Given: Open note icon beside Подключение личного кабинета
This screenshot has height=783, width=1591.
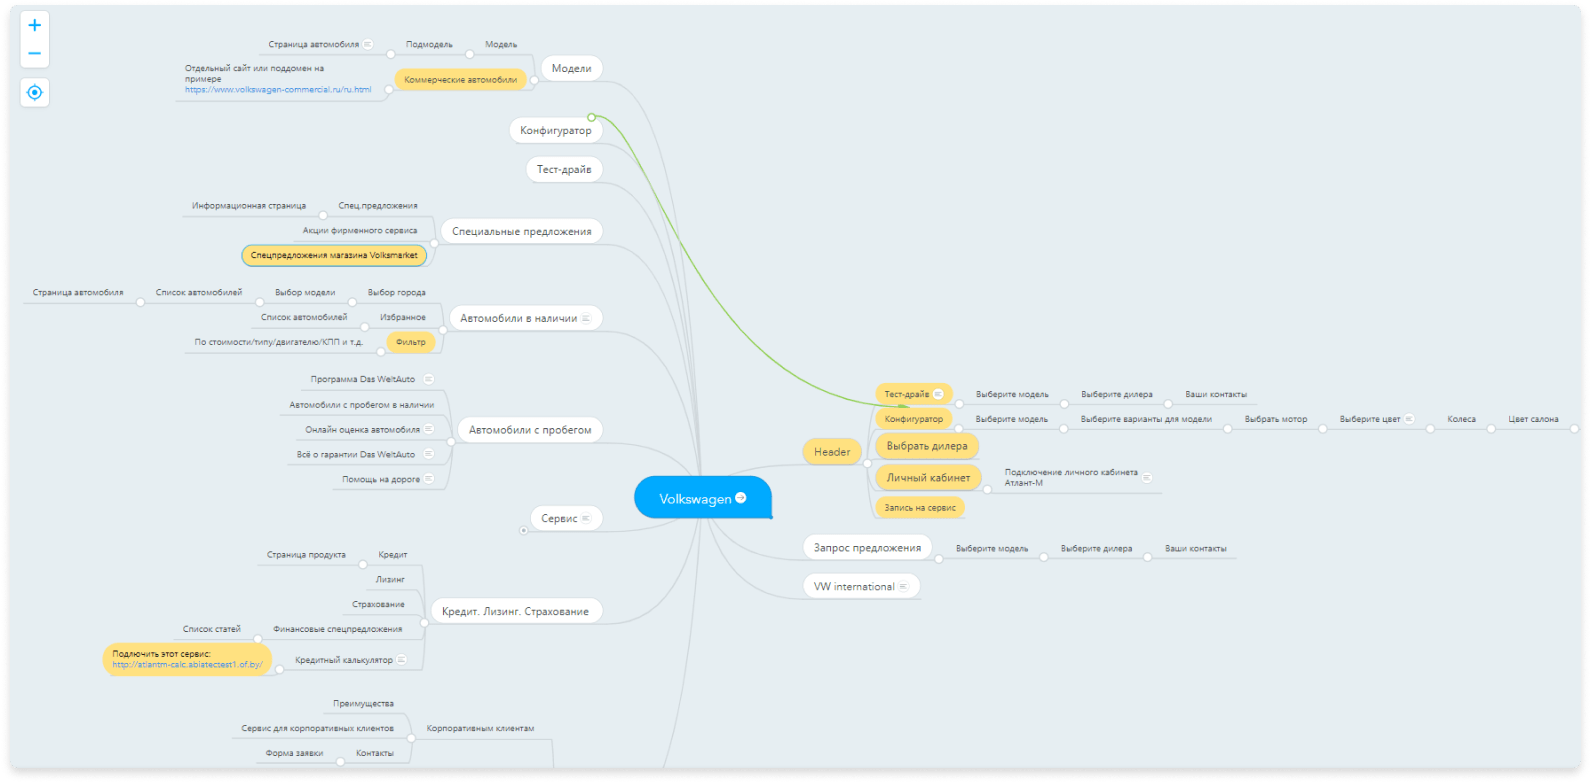Looking at the screenshot, I should (1147, 477).
